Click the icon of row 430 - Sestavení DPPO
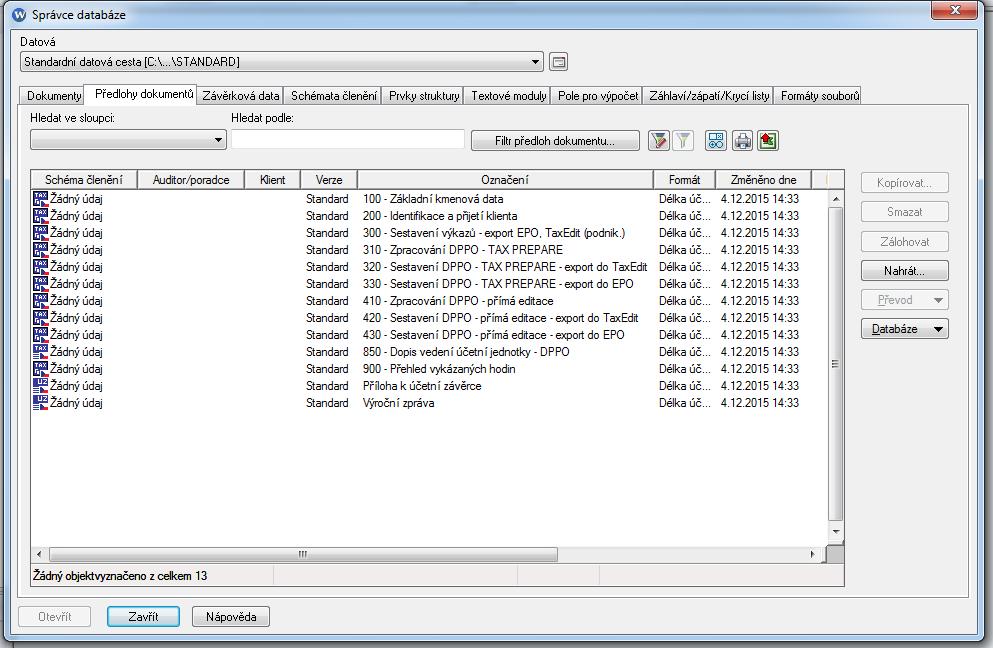Image resolution: width=993 pixels, height=648 pixels. (41, 335)
